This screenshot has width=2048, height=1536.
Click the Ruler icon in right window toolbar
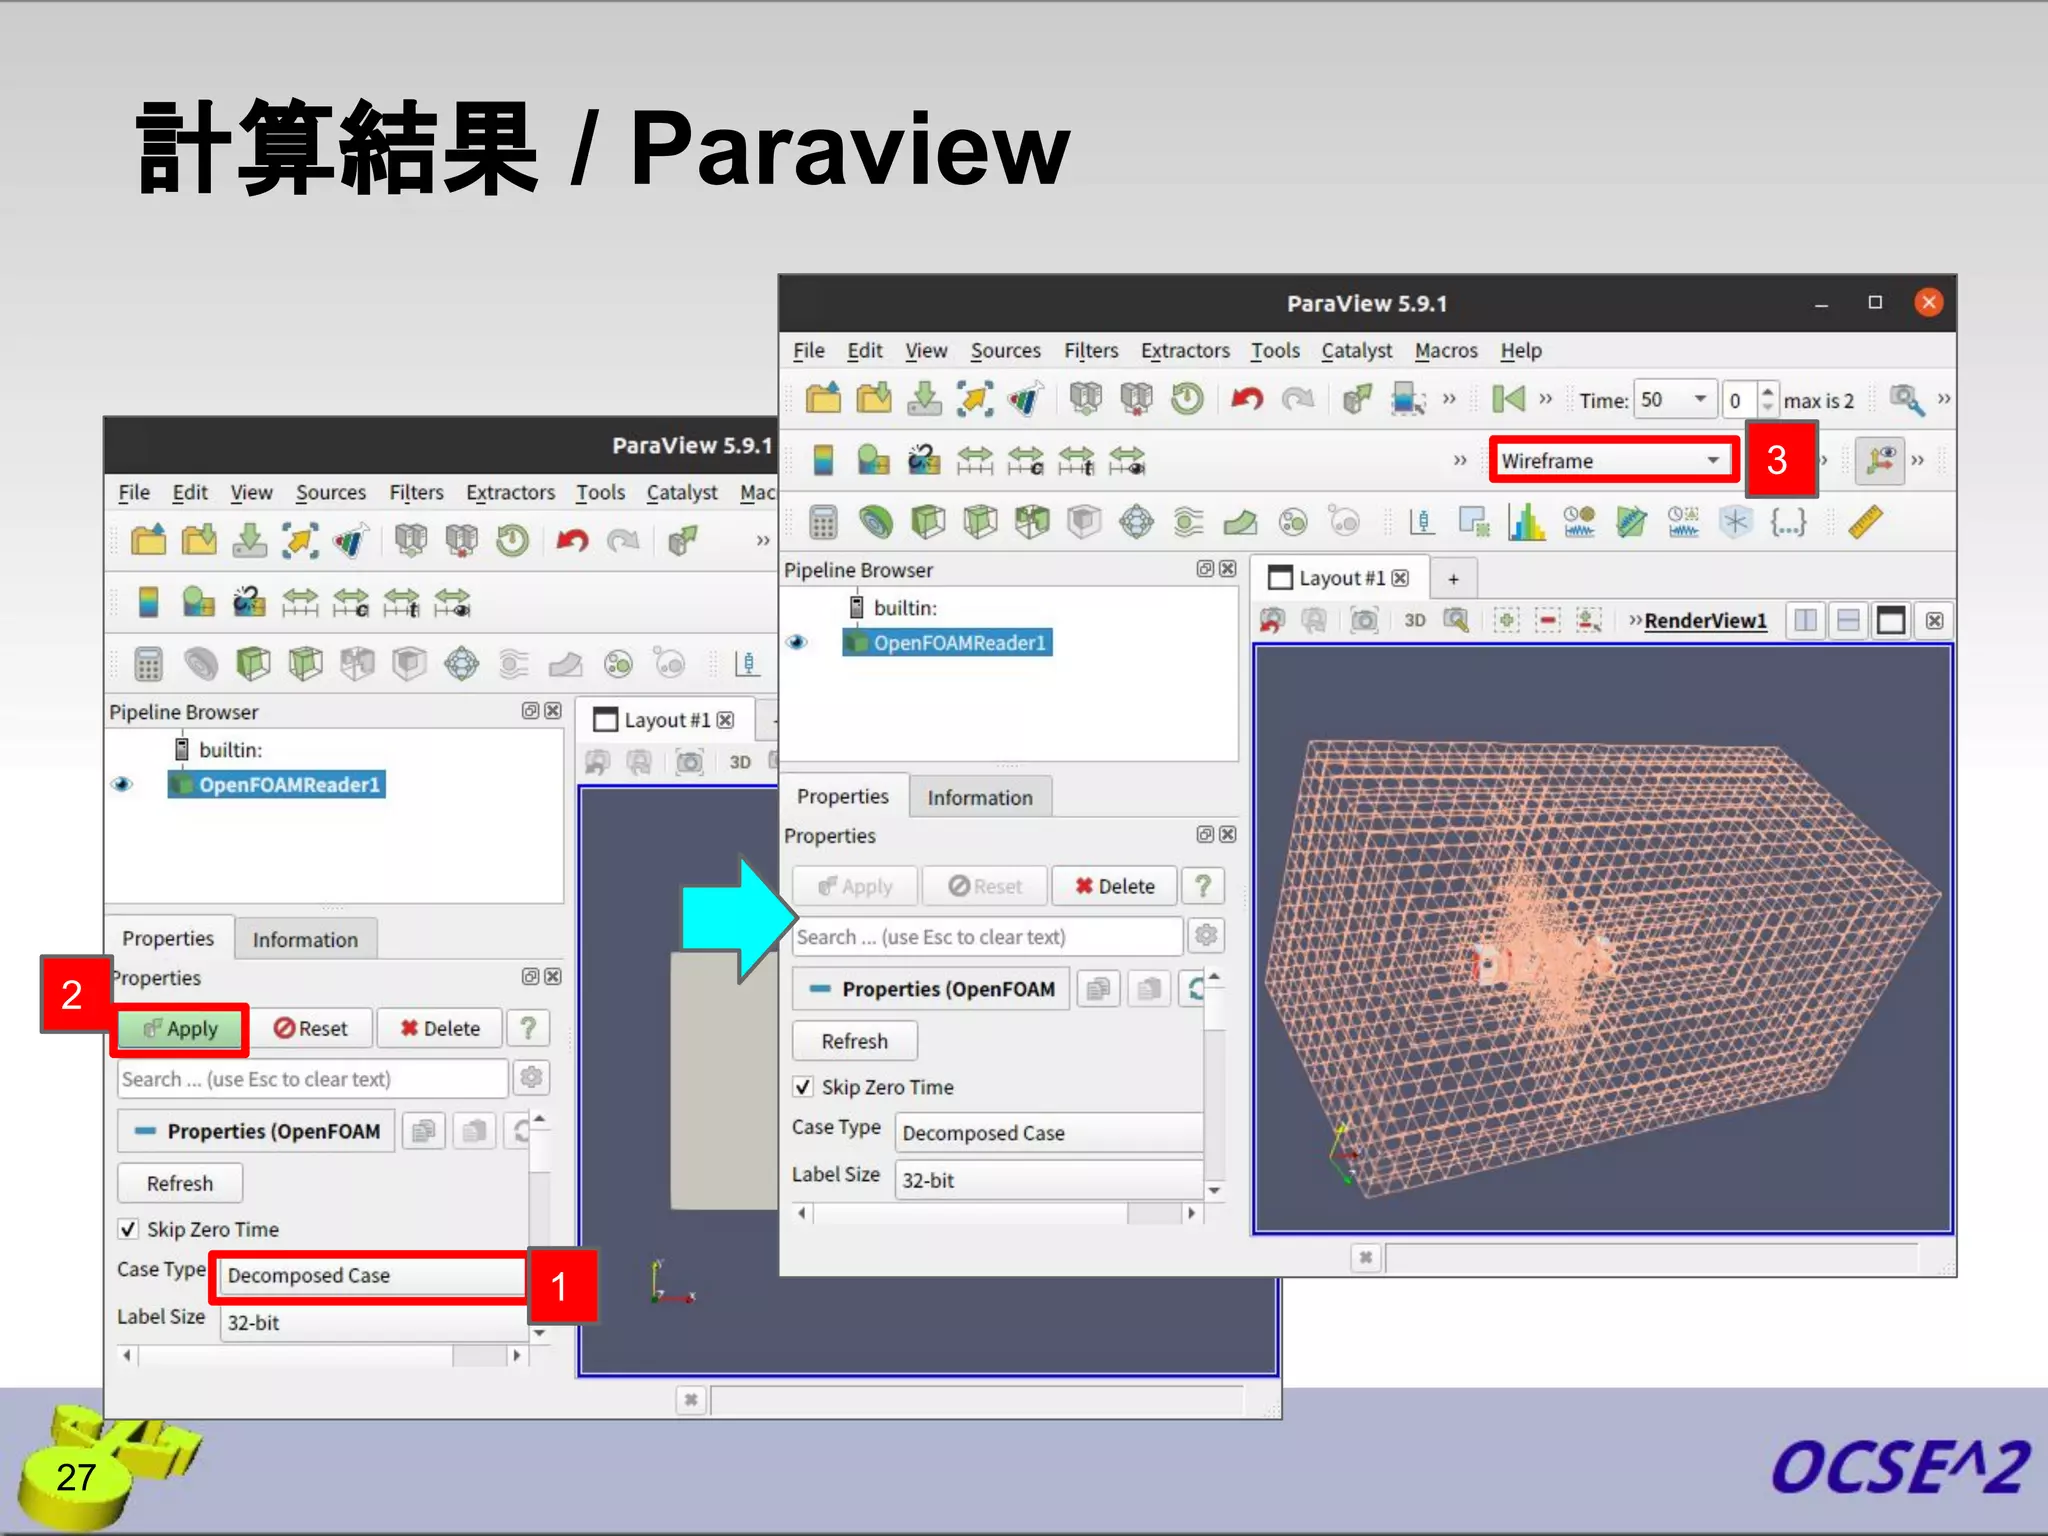pyautogui.click(x=1865, y=522)
